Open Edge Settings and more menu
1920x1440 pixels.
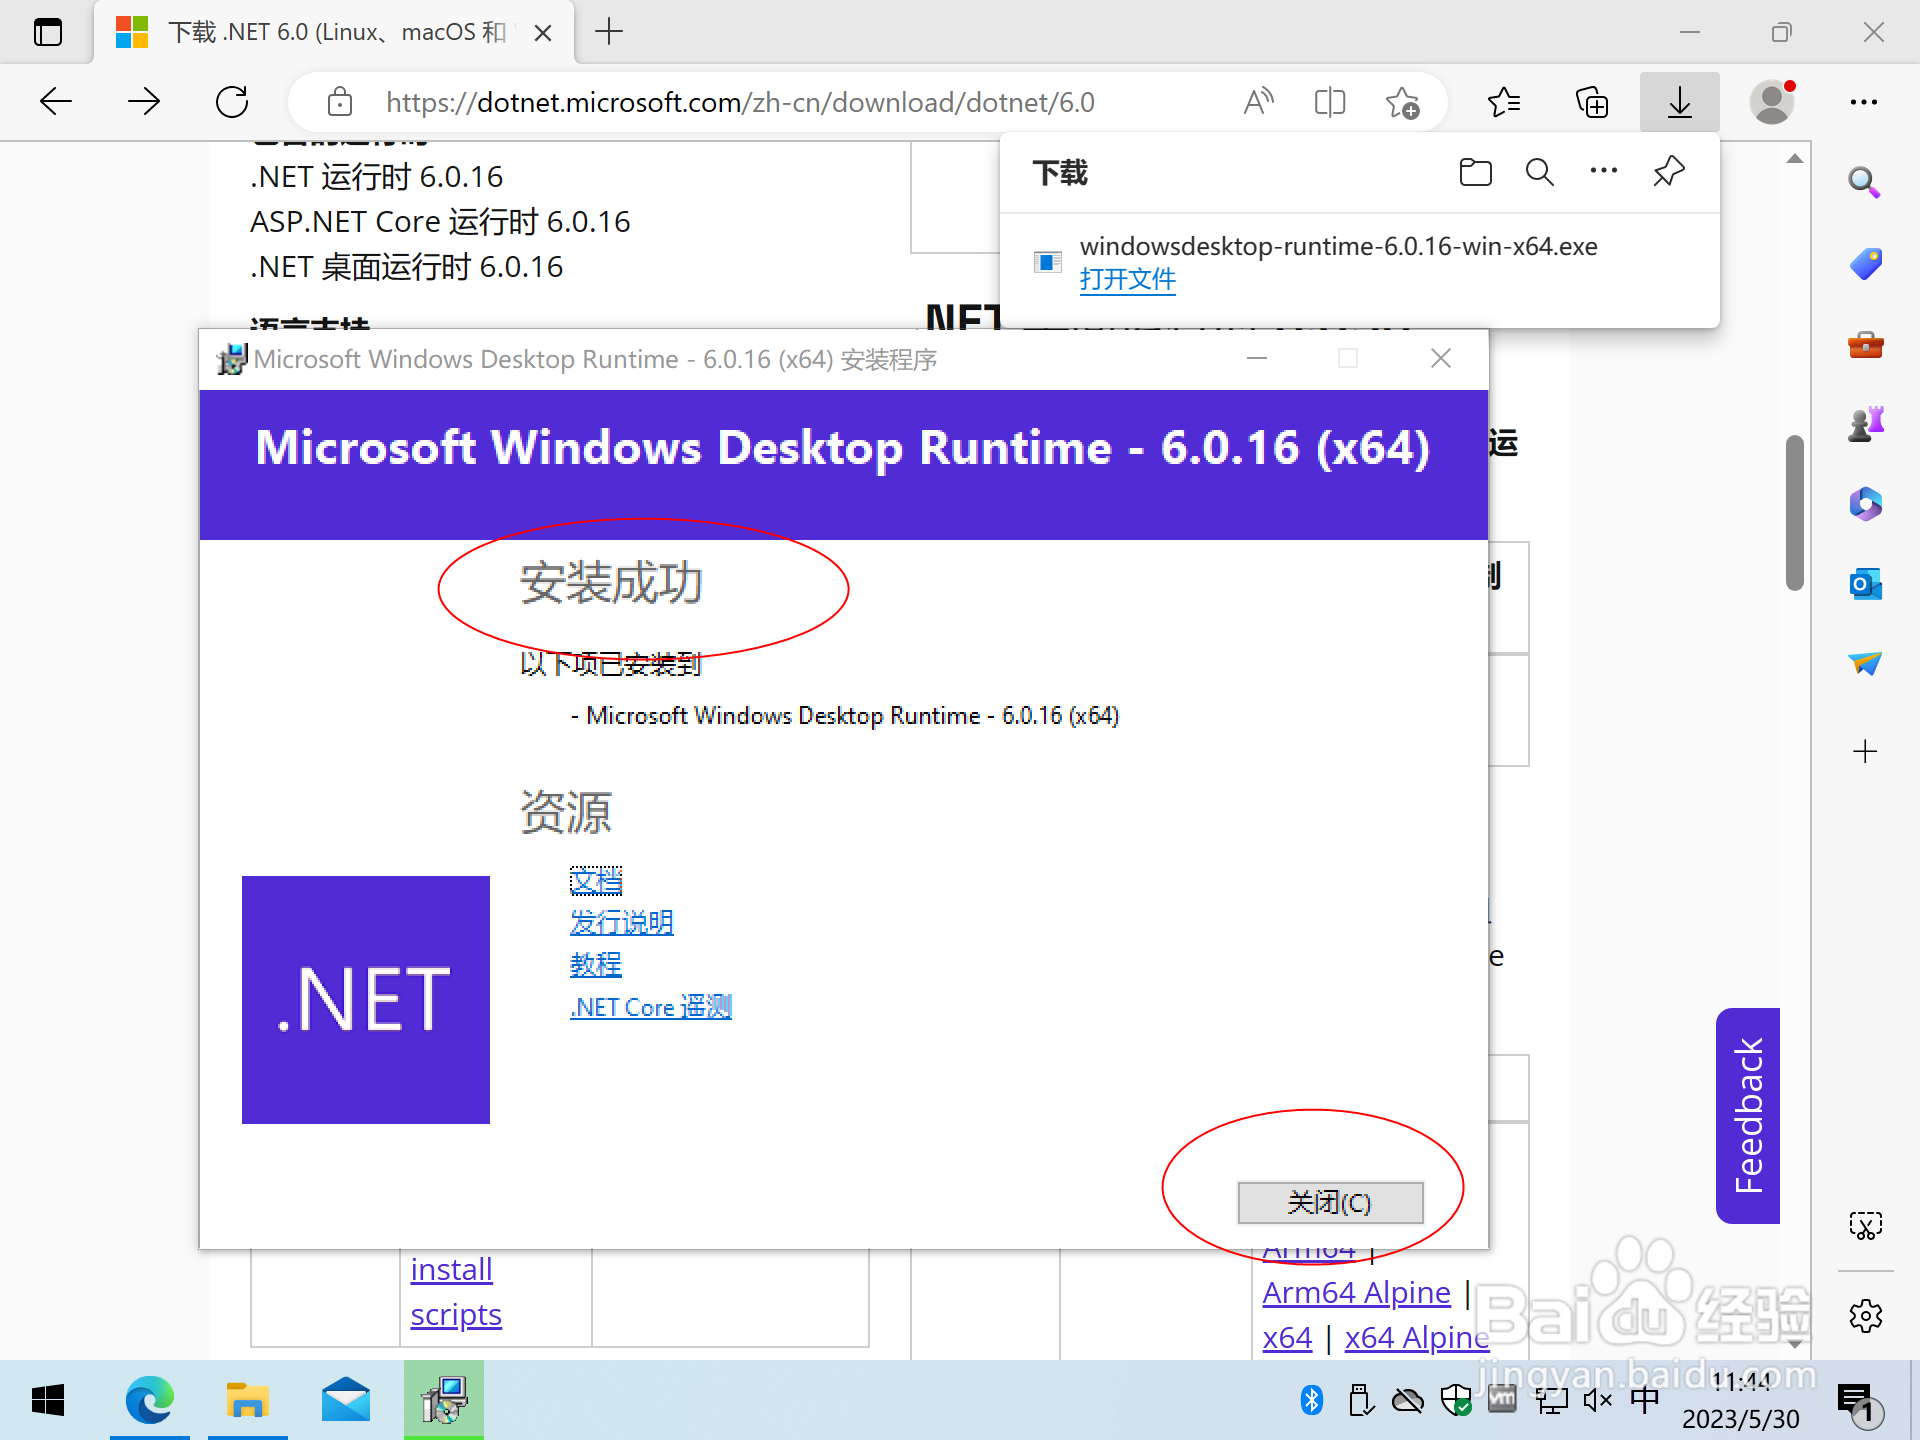tap(1863, 102)
